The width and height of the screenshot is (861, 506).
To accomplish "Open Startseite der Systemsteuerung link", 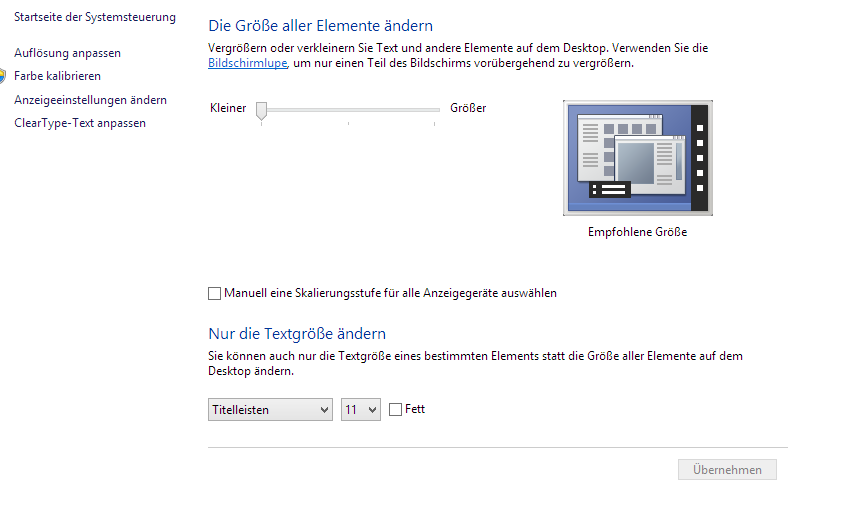I will pos(95,17).
